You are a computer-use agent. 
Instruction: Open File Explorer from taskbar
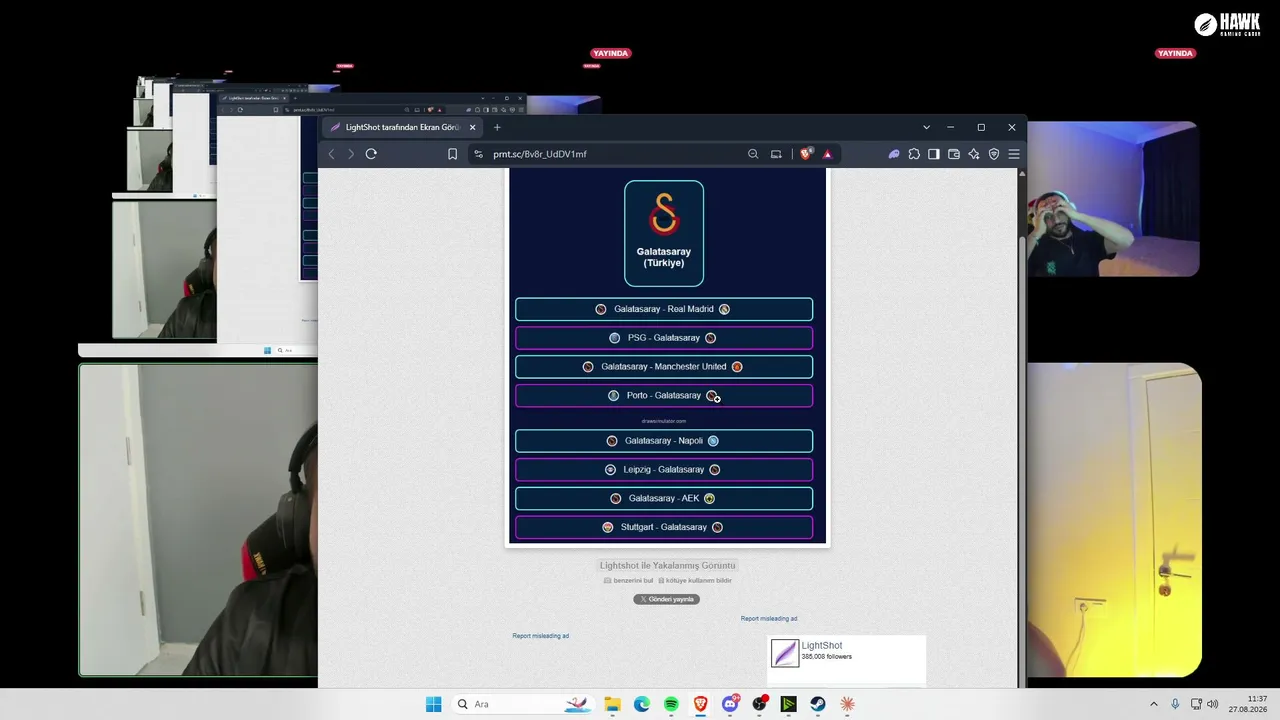coord(612,704)
